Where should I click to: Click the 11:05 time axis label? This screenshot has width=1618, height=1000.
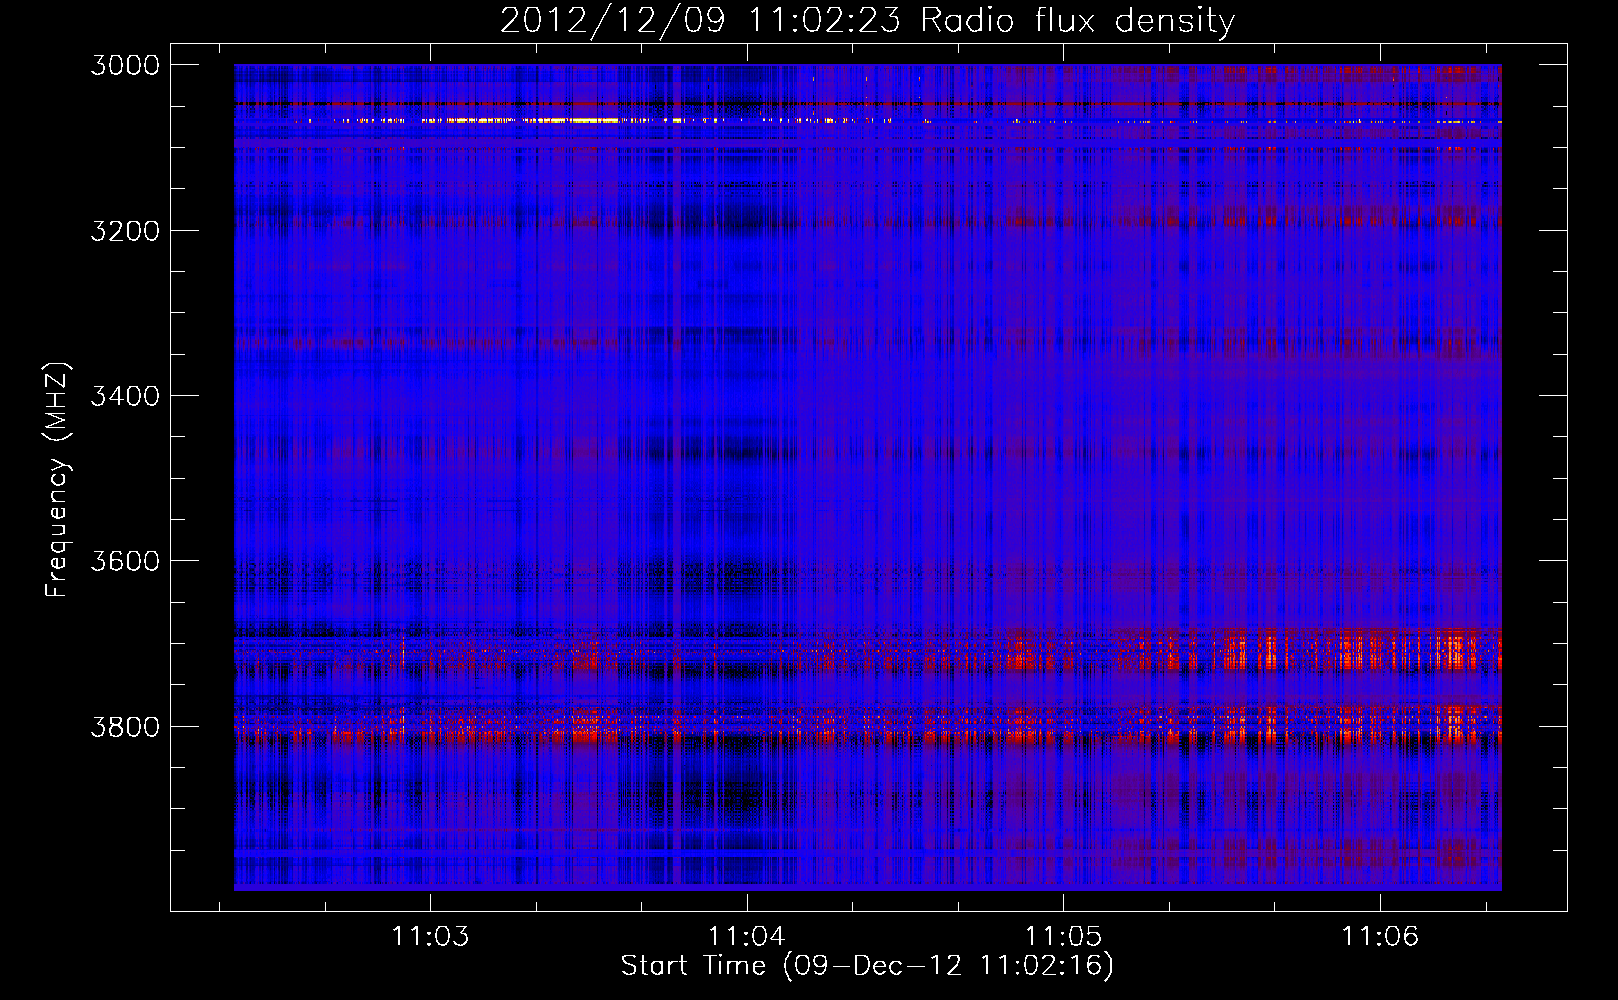pyautogui.click(x=1063, y=936)
